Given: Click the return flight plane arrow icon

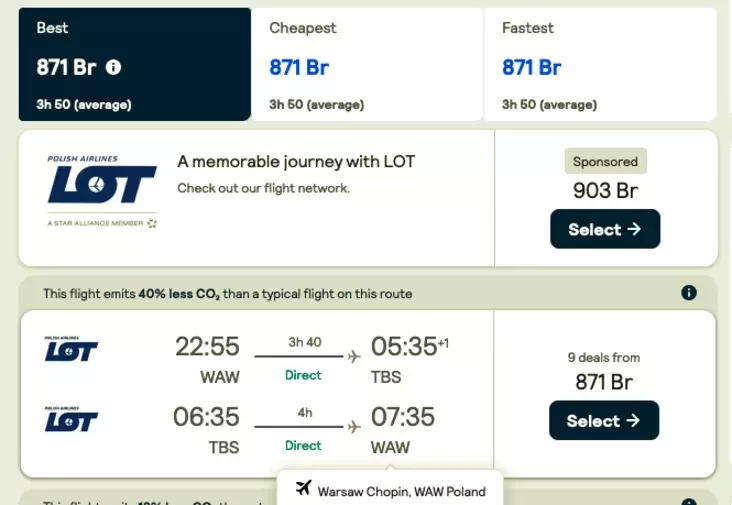Looking at the screenshot, I should (353, 427).
